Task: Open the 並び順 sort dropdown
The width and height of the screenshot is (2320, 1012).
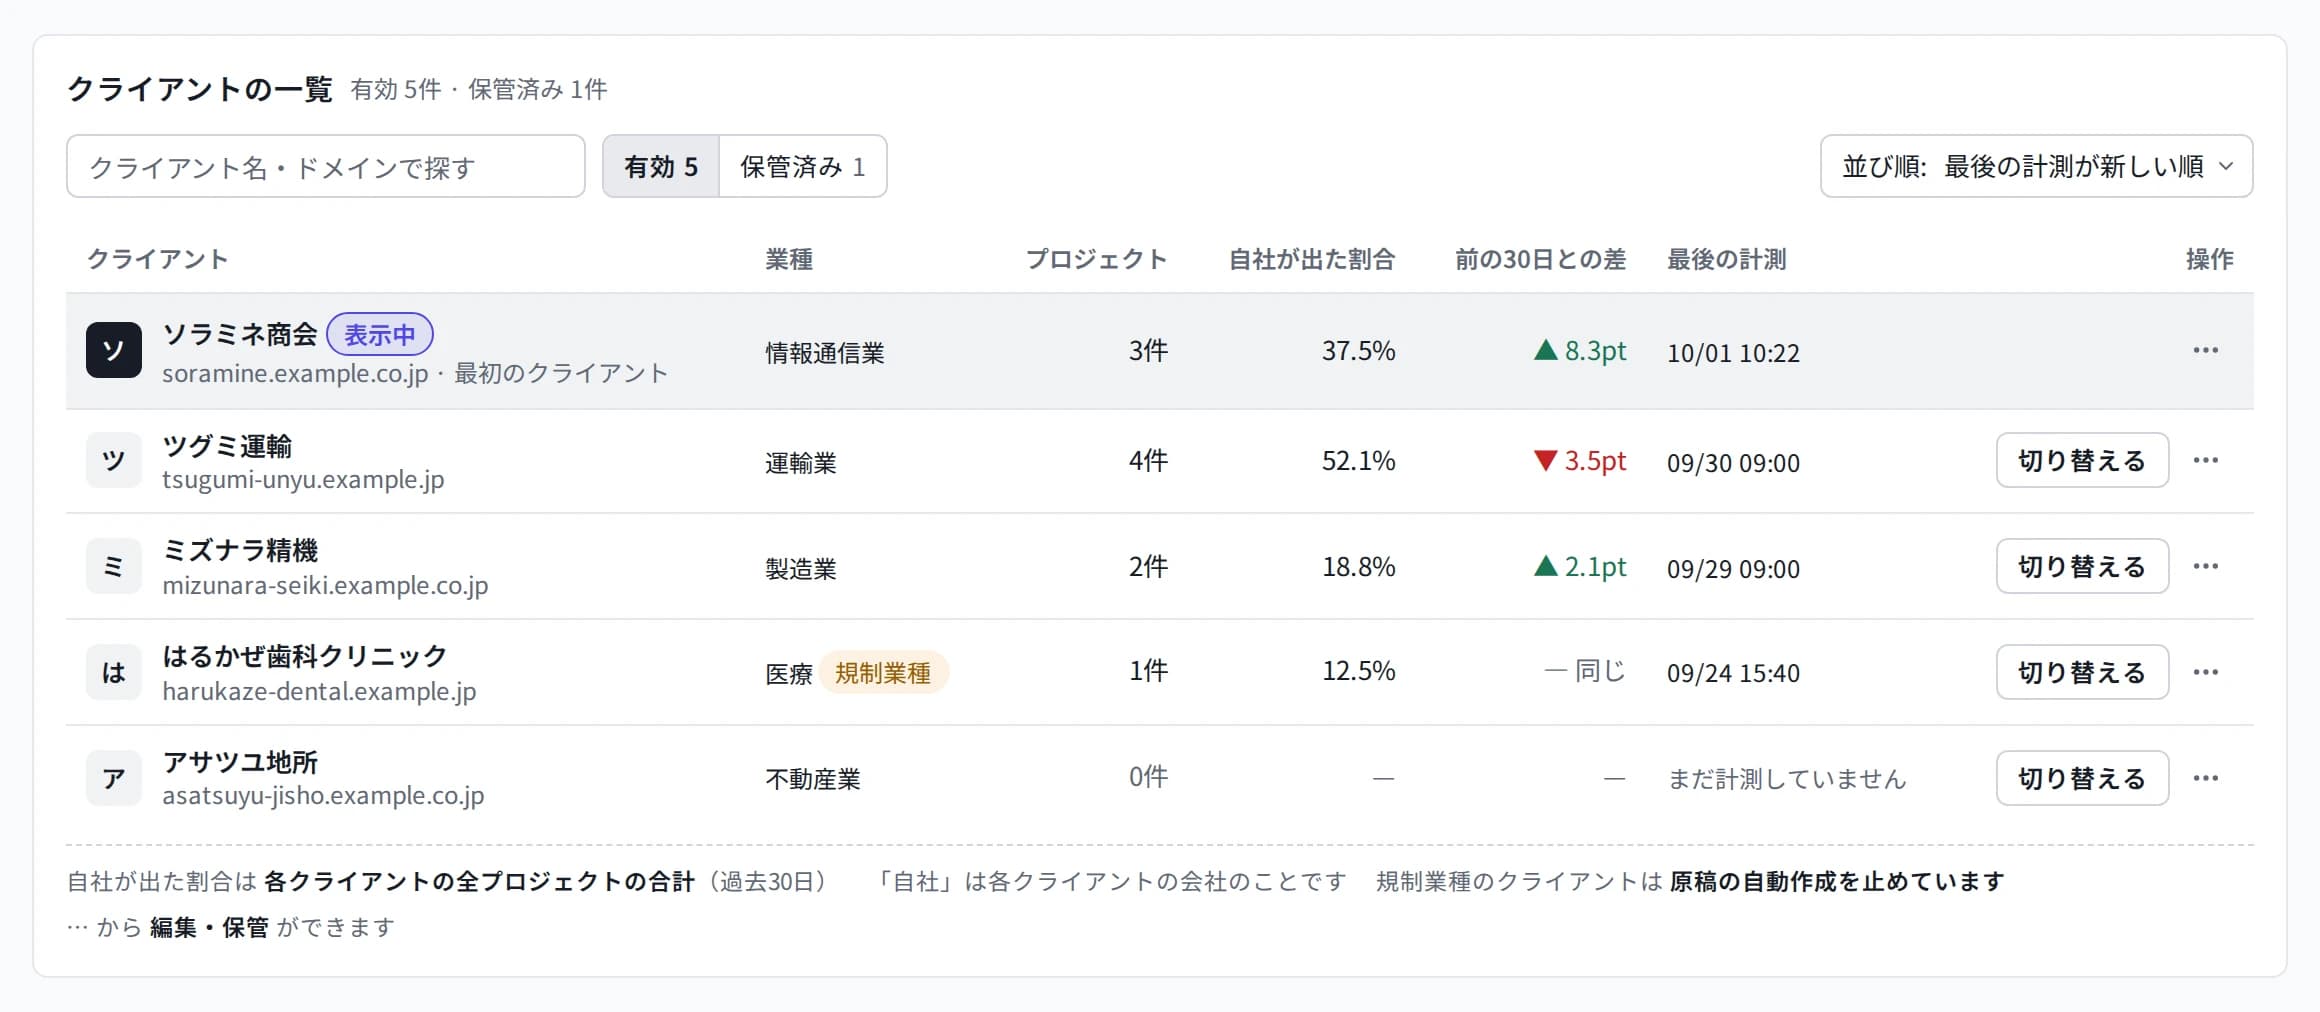Action: click(2036, 166)
